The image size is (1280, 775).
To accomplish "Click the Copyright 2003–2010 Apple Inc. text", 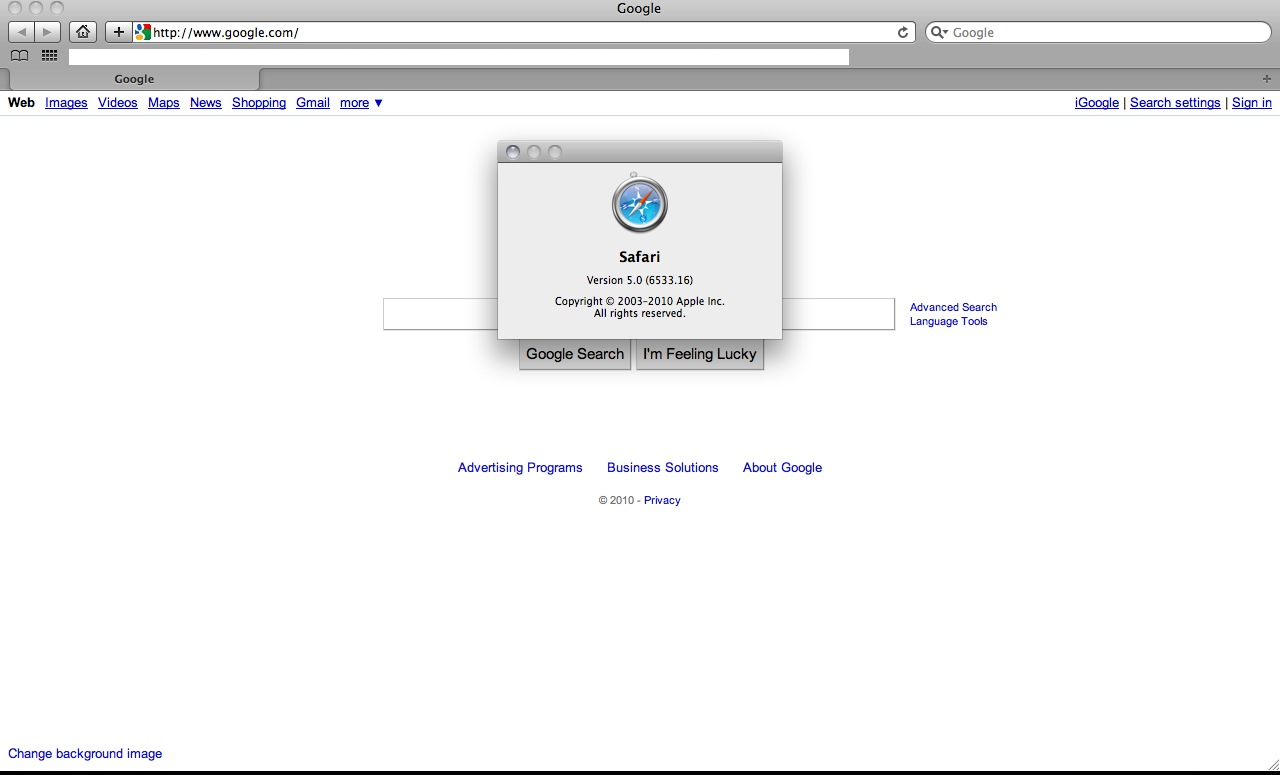I will point(640,301).
